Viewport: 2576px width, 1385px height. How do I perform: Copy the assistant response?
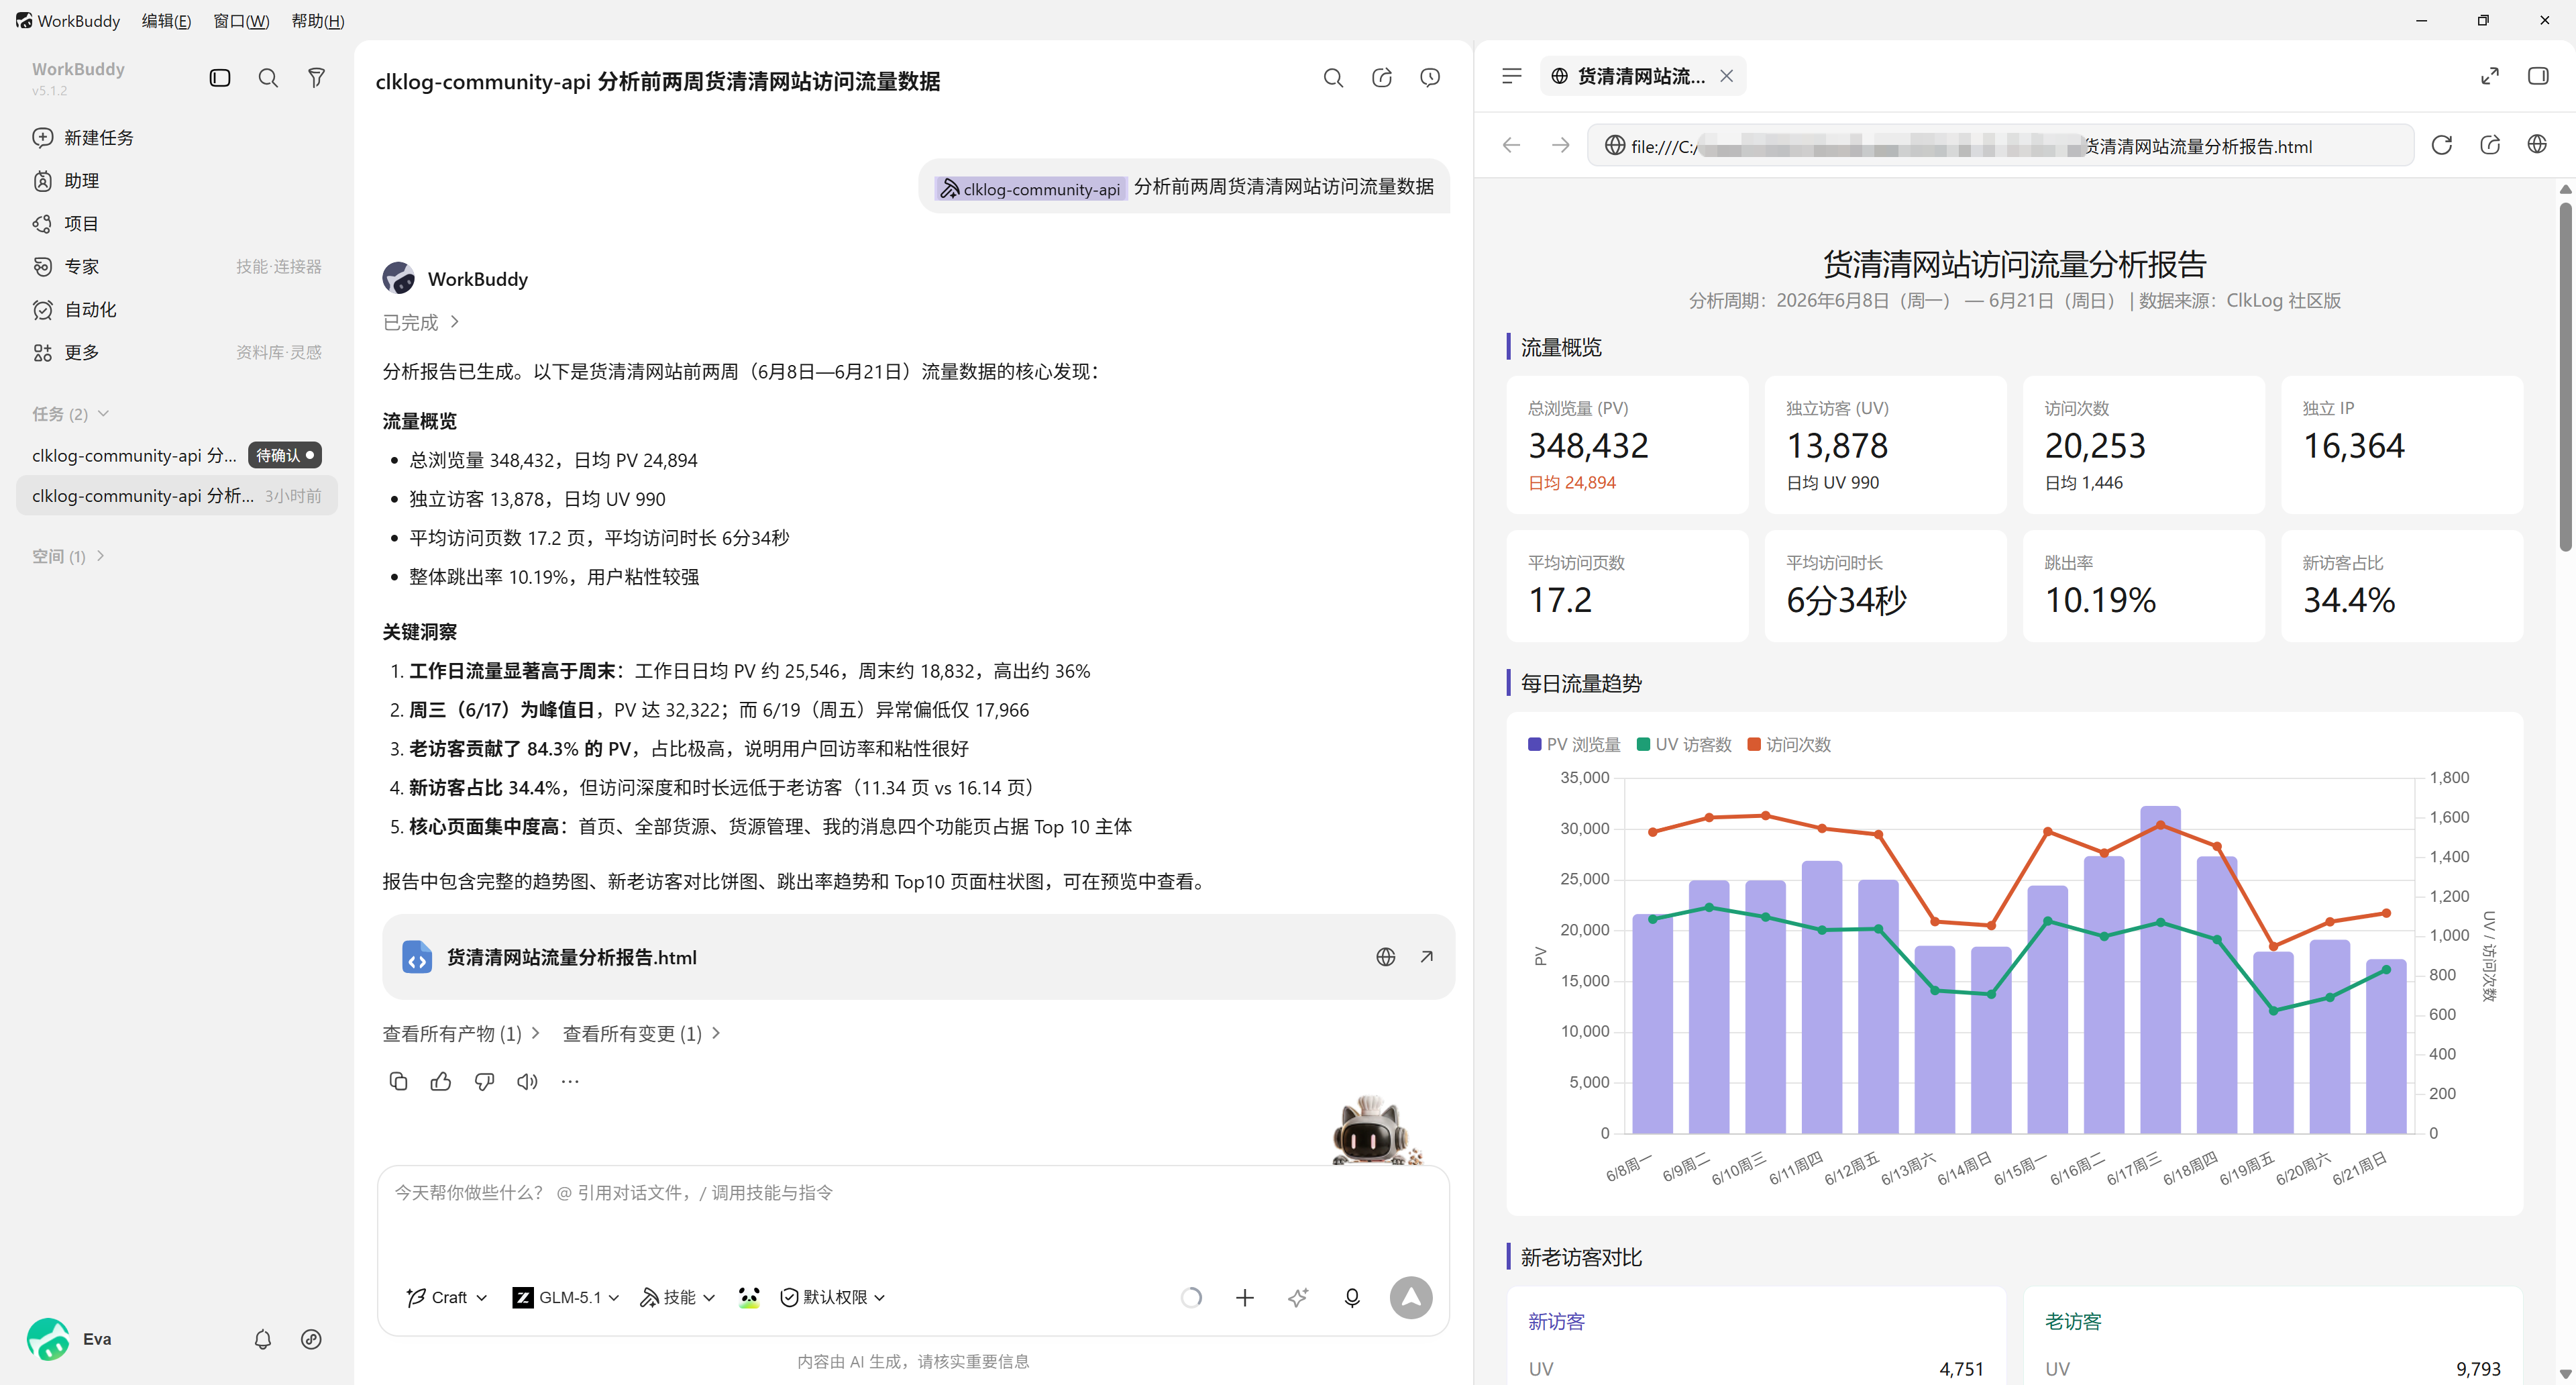coord(398,1081)
